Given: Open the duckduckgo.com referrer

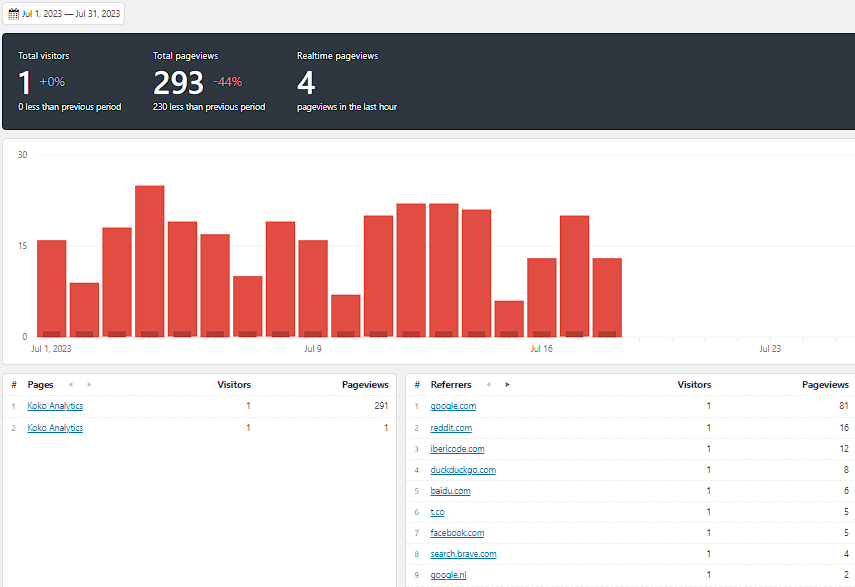Looking at the screenshot, I should [461, 469].
